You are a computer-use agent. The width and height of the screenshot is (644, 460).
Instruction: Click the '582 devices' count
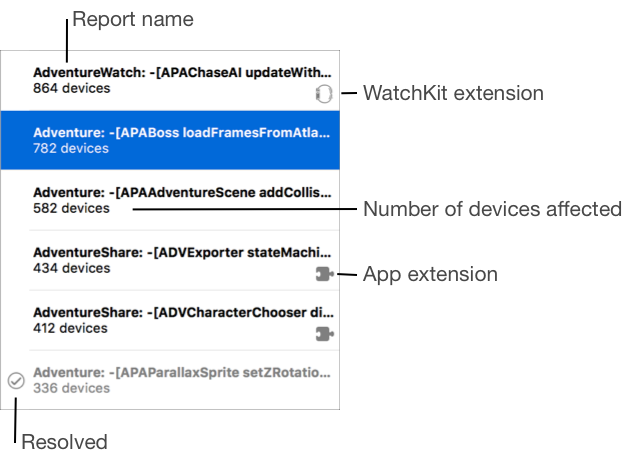(71, 208)
